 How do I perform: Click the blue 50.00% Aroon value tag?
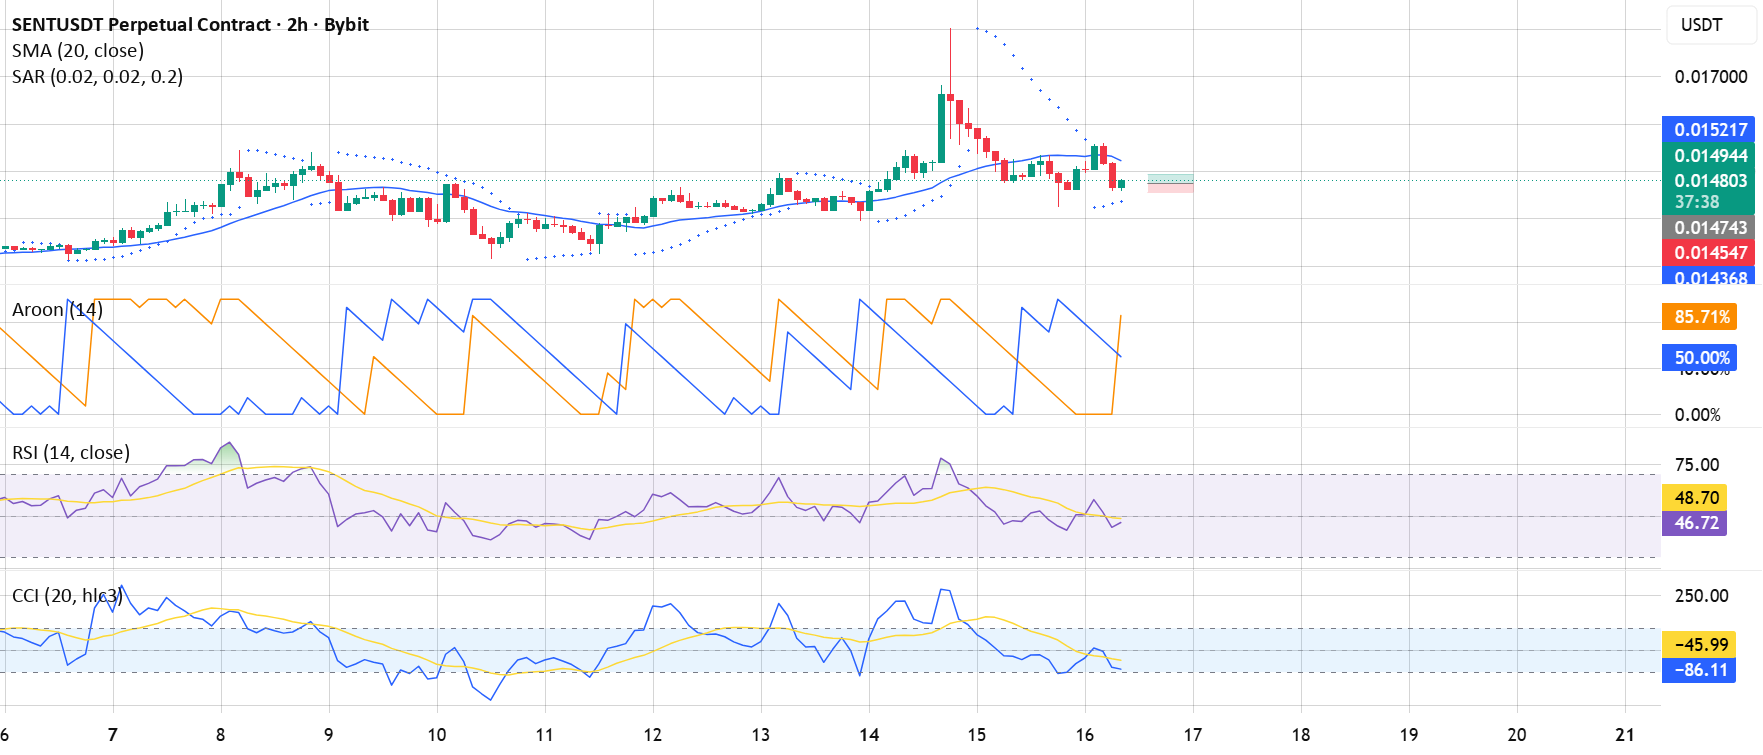click(1699, 358)
